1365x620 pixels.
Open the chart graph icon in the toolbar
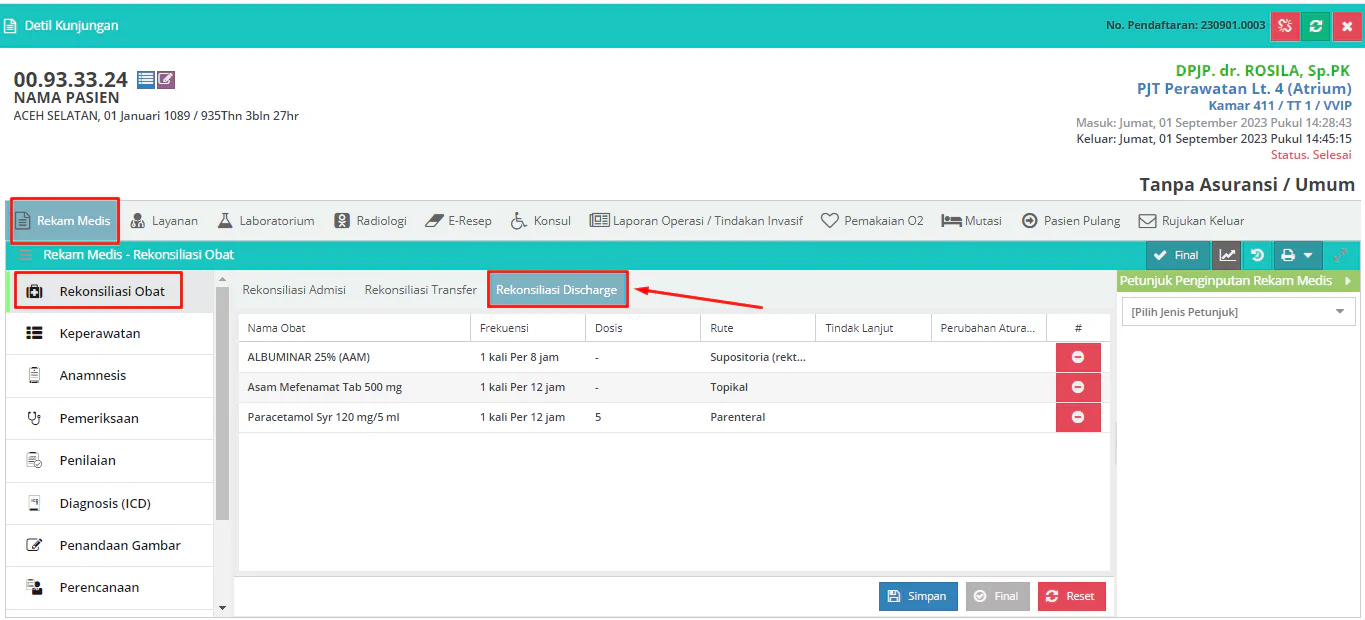(1227, 255)
